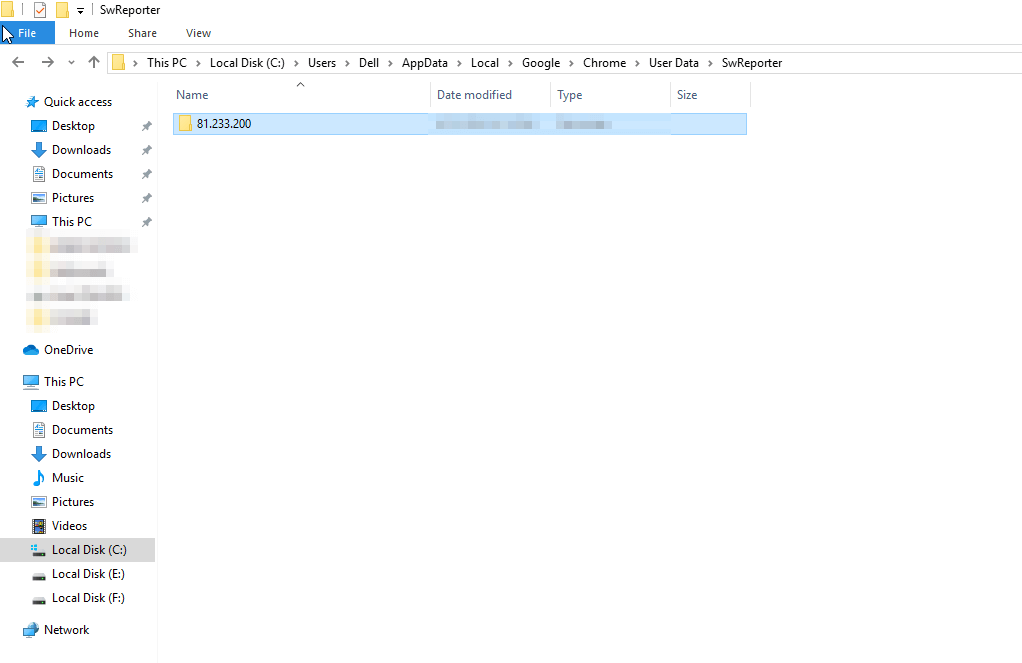Open Music from the This PC tree
The image size is (1022, 663).
tap(69, 477)
